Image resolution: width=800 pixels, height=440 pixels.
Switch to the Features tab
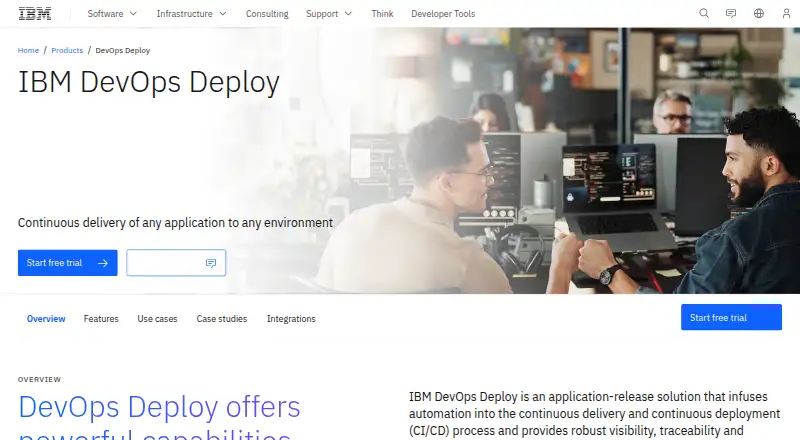[x=101, y=319]
